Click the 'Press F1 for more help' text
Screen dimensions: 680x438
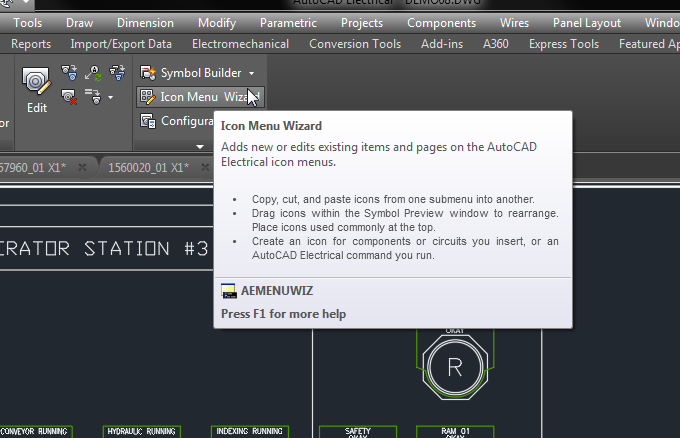[x=284, y=314]
